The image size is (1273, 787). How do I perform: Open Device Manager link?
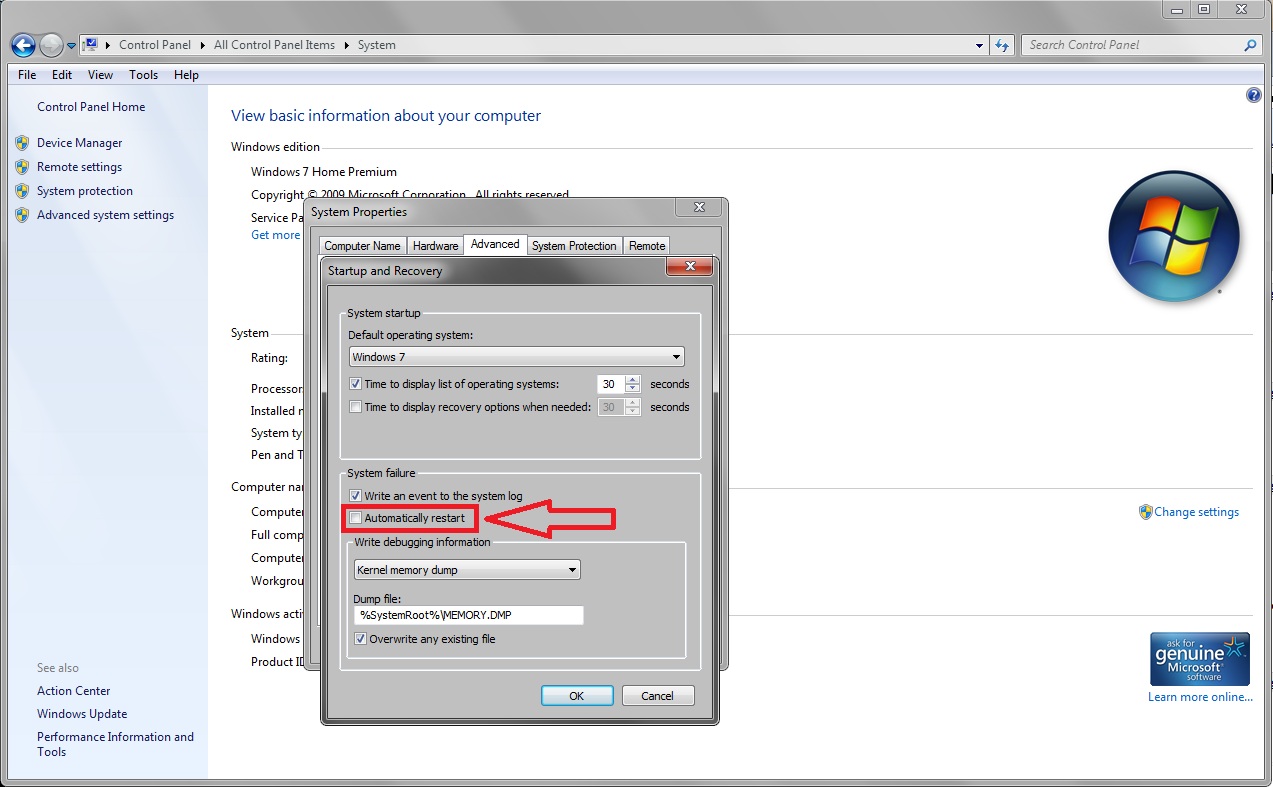(x=79, y=143)
